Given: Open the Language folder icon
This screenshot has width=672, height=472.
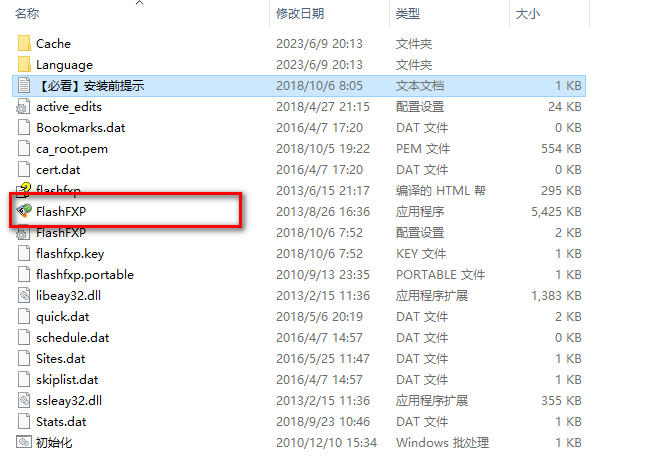Looking at the screenshot, I should (24, 64).
